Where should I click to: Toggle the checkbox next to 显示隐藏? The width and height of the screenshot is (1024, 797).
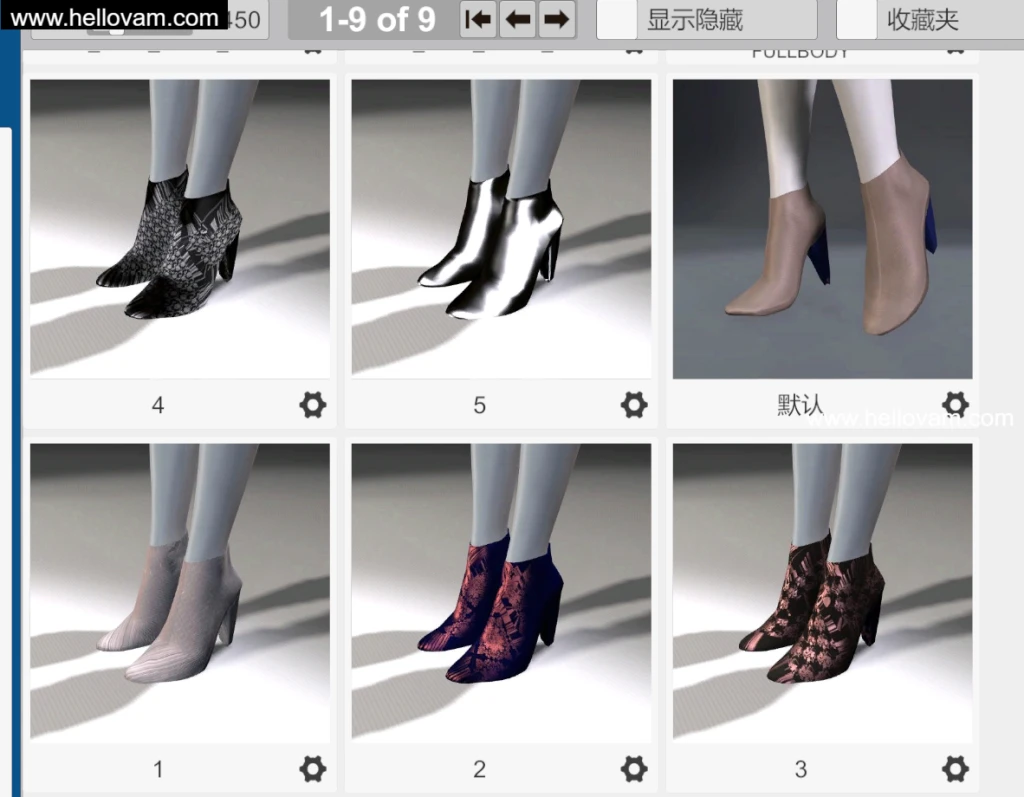[x=617, y=18]
